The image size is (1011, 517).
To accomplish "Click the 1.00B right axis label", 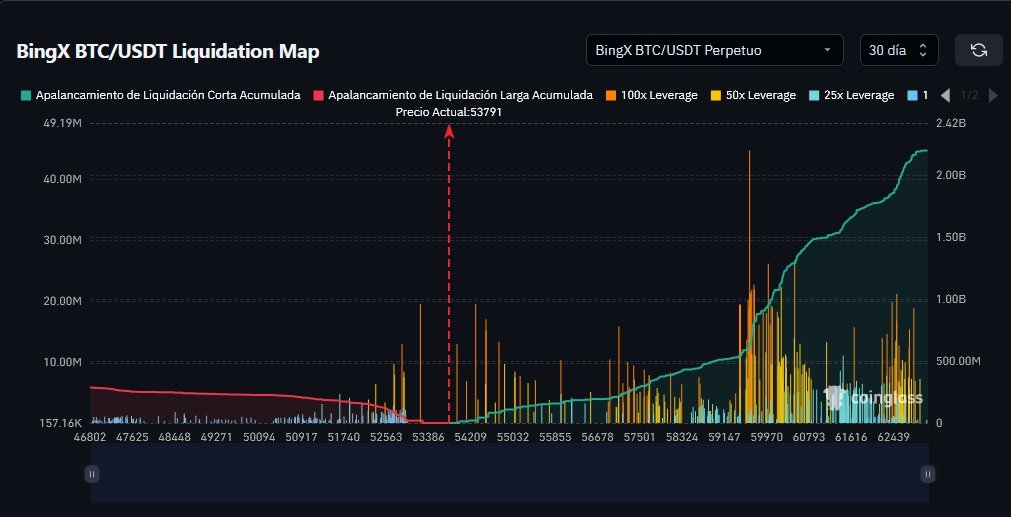I will click(x=949, y=299).
